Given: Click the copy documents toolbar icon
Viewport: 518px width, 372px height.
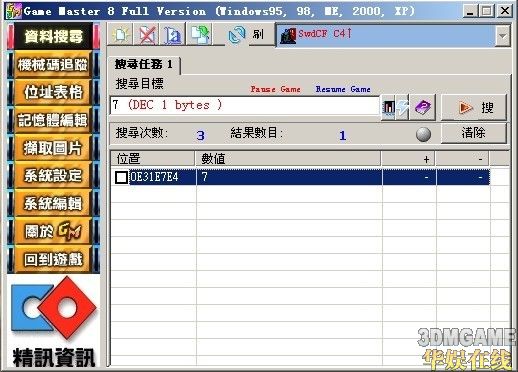Looking at the screenshot, I should coord(200,34).
